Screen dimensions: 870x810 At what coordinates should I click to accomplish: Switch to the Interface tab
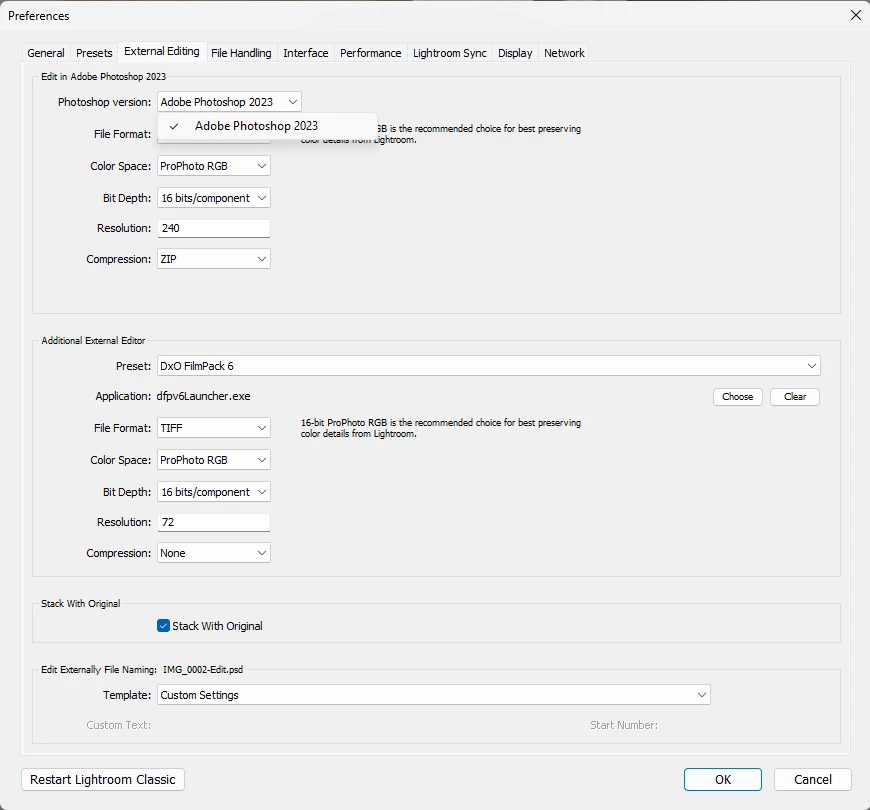click(x=305, y=53)
